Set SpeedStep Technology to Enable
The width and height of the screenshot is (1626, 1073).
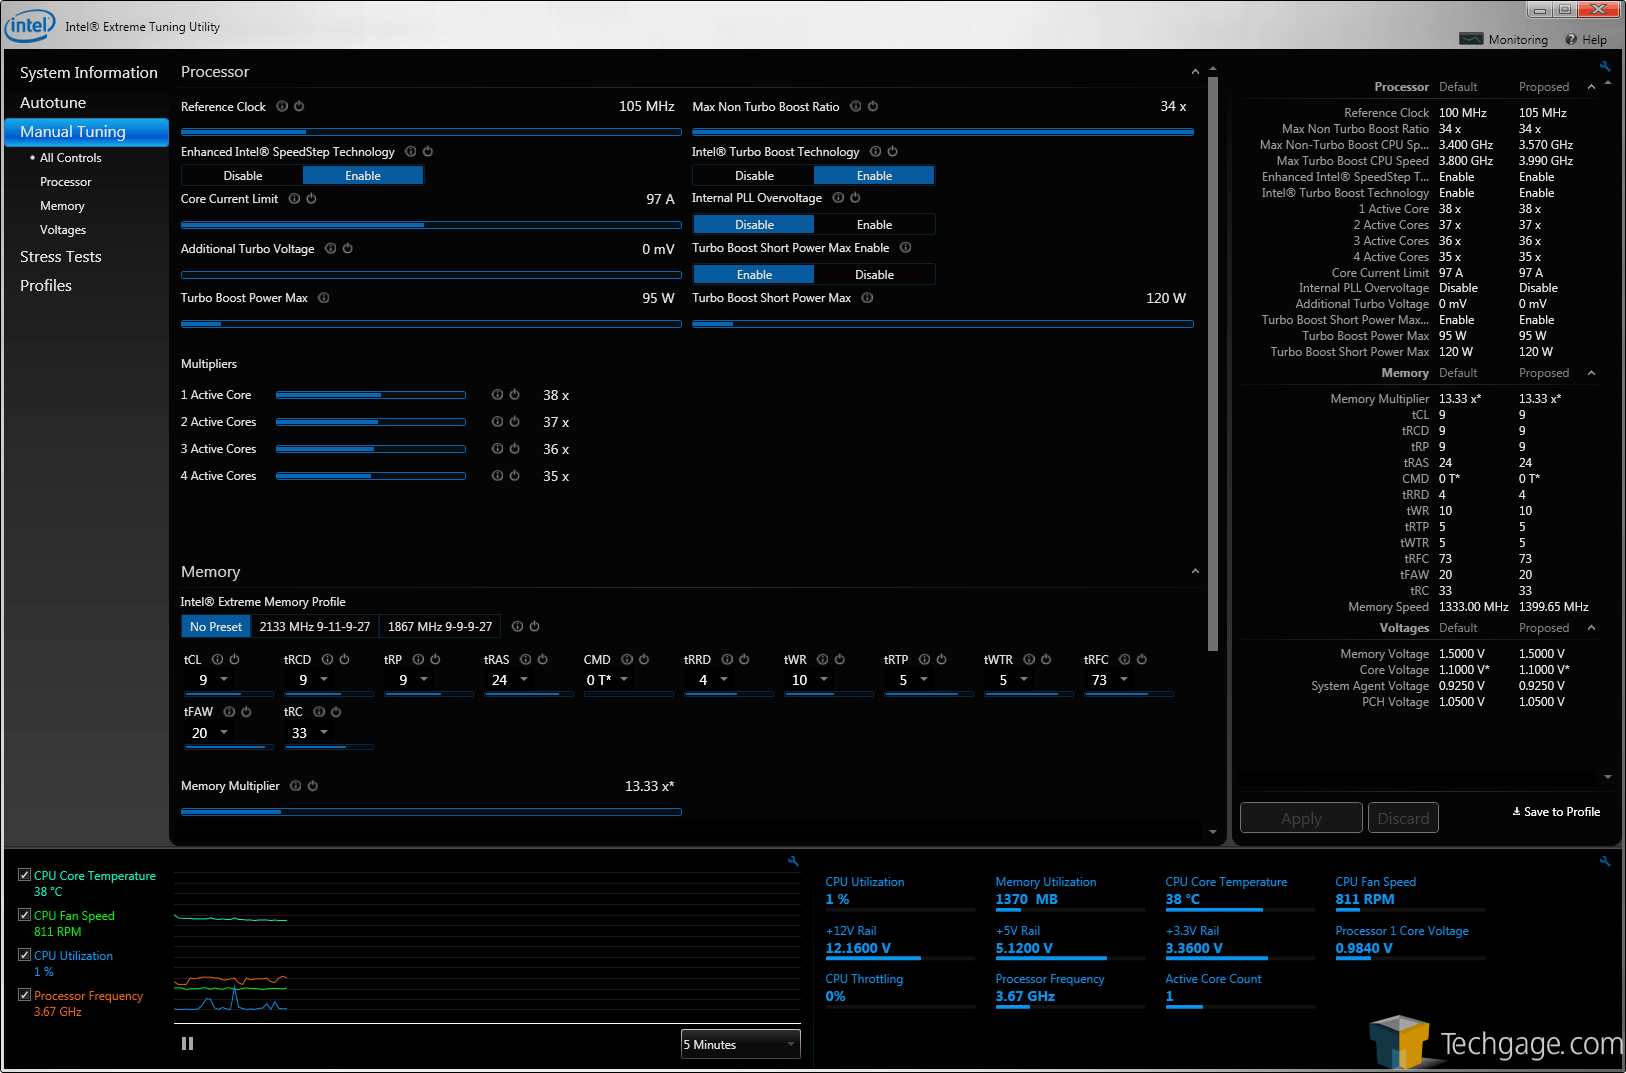363,176
